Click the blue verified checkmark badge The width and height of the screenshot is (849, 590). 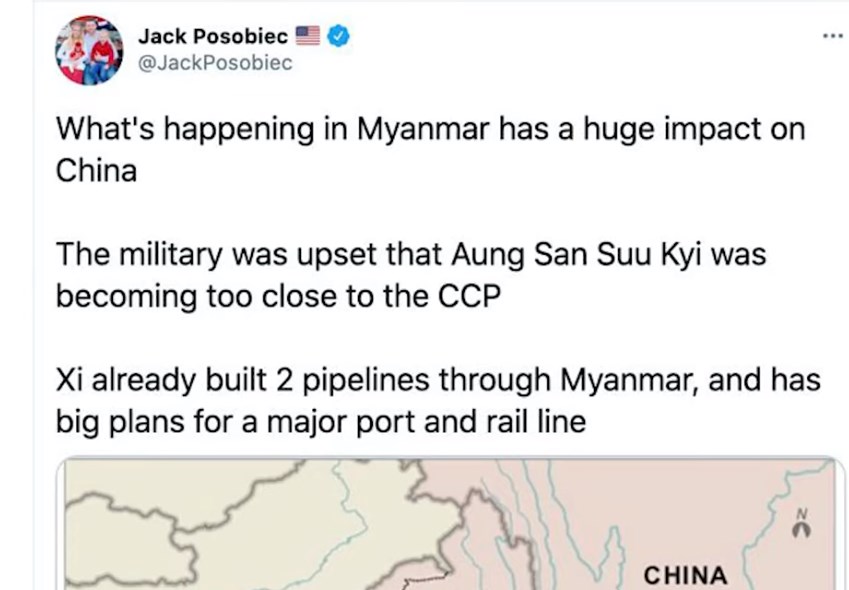pyautogui.click(x=337, y=37)
